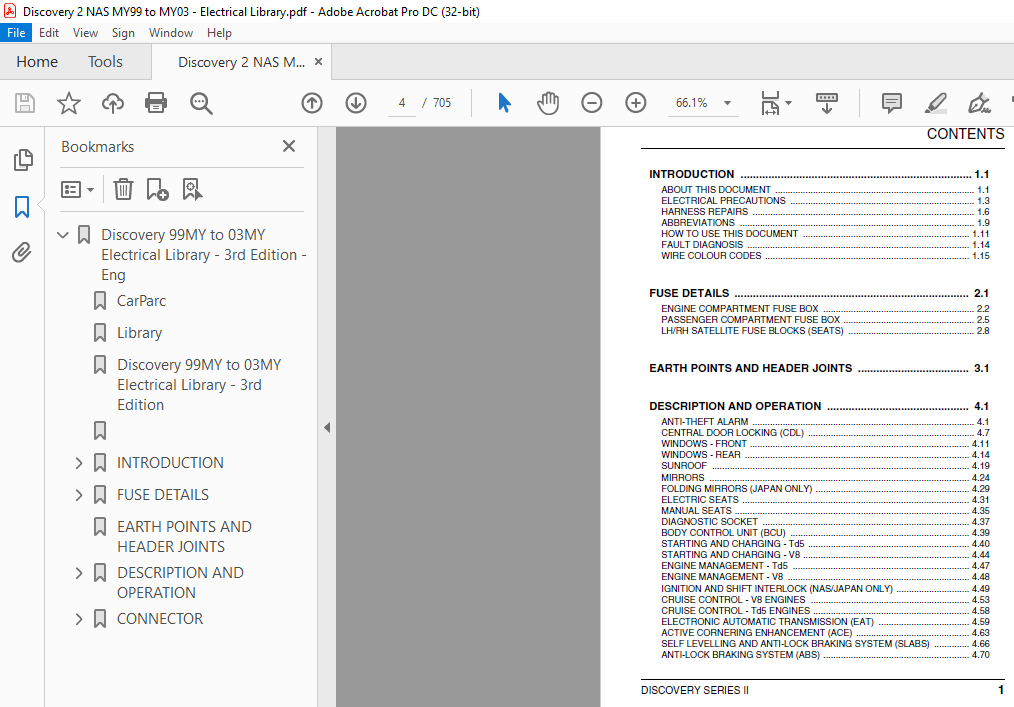The width and height of the screenshot is (1014, 707).
Task: Expand the CONNECTOR bookmark
Action: coord(79,619)
